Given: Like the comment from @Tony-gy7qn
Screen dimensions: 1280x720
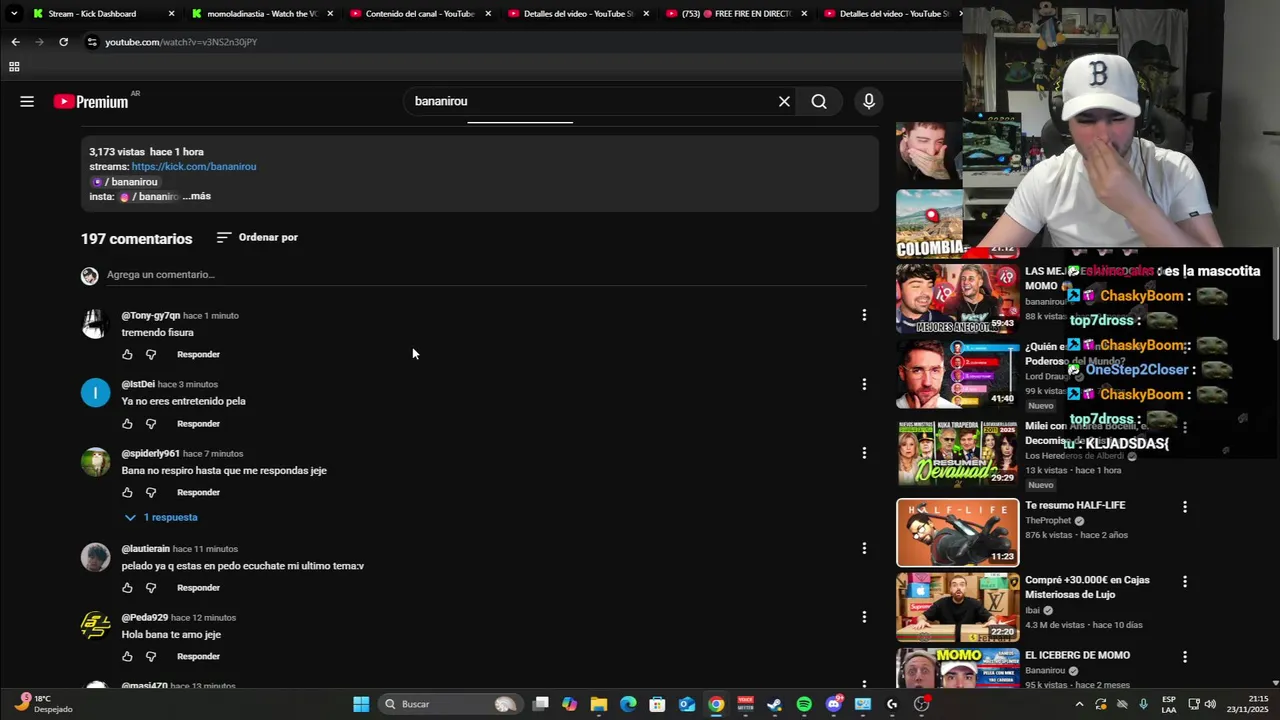Looking at the screenshot, I should click(127, 354).
